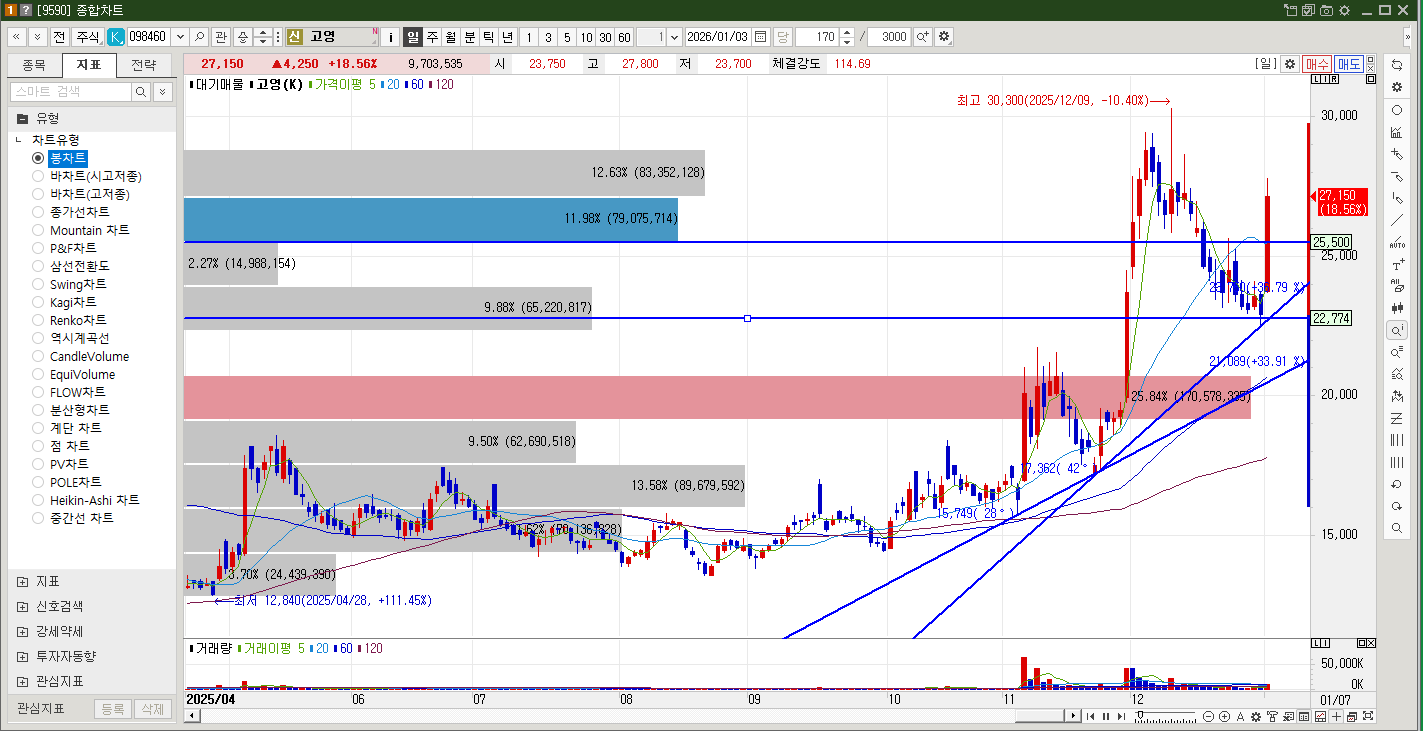Click the pause playback icon
The image size is (1423, 731).
(x=1106, y=716)
